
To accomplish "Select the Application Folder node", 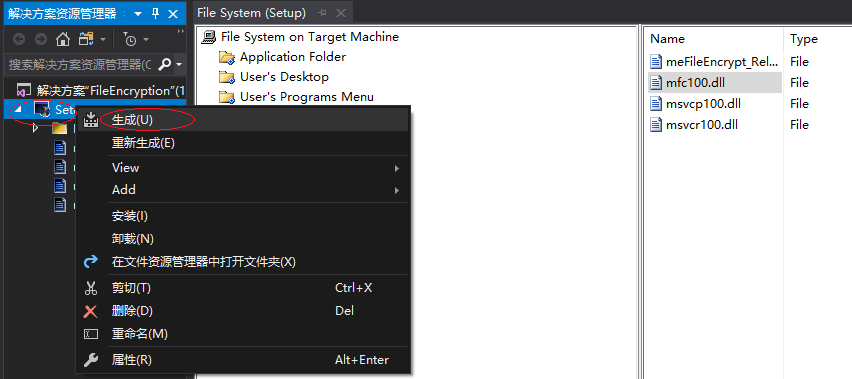I will click(293, 57).
